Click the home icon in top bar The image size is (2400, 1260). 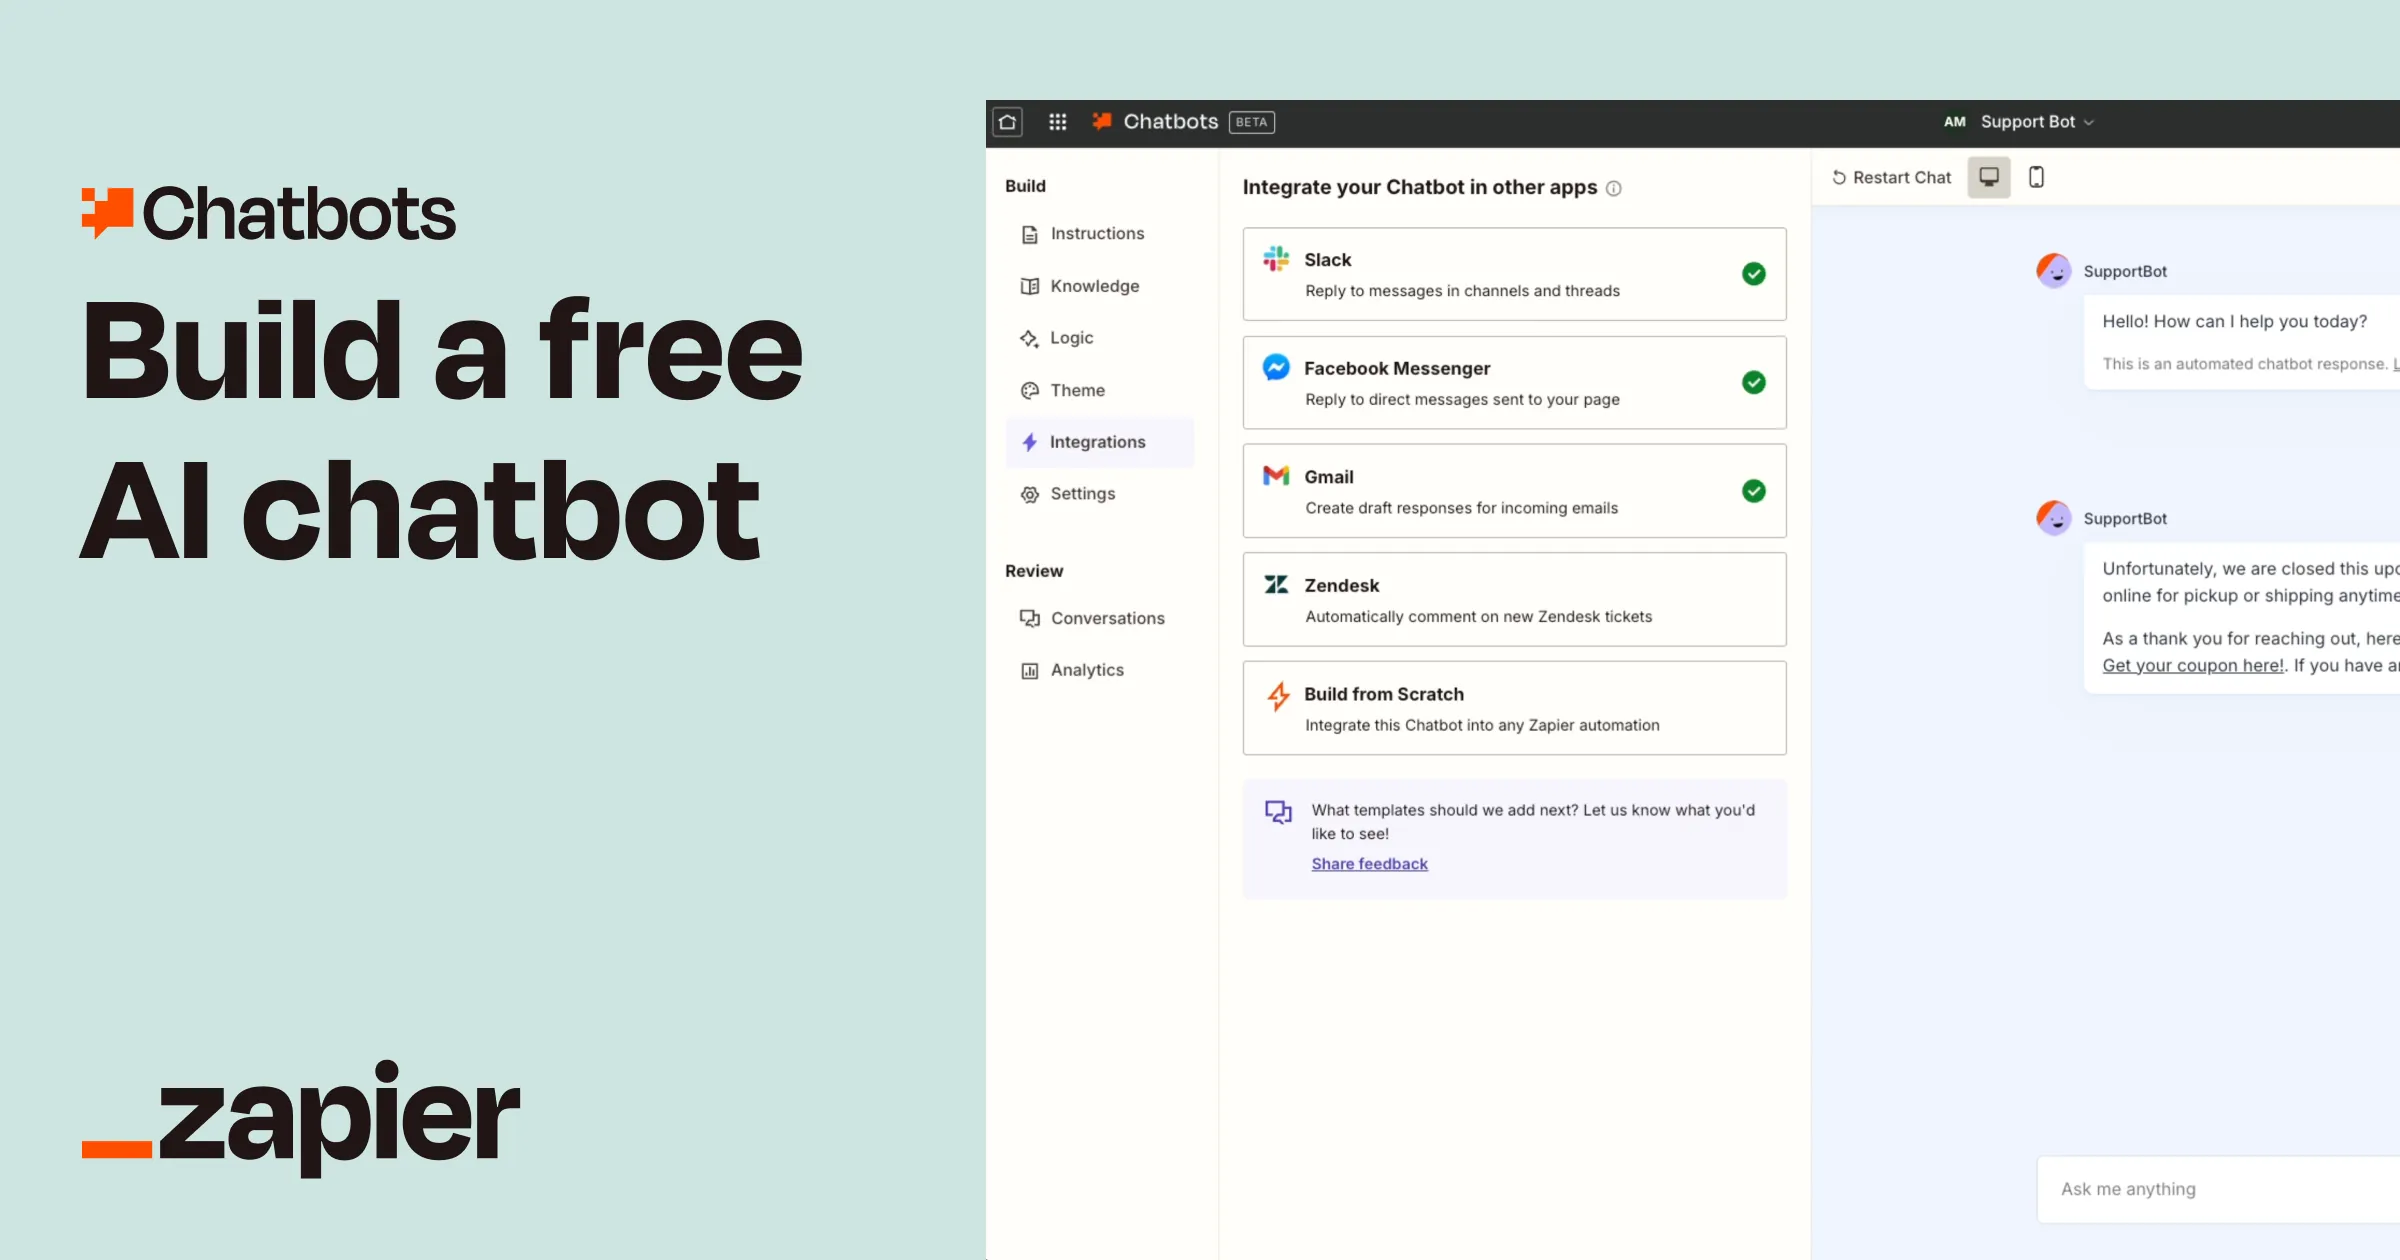[x=1007, y=122]
